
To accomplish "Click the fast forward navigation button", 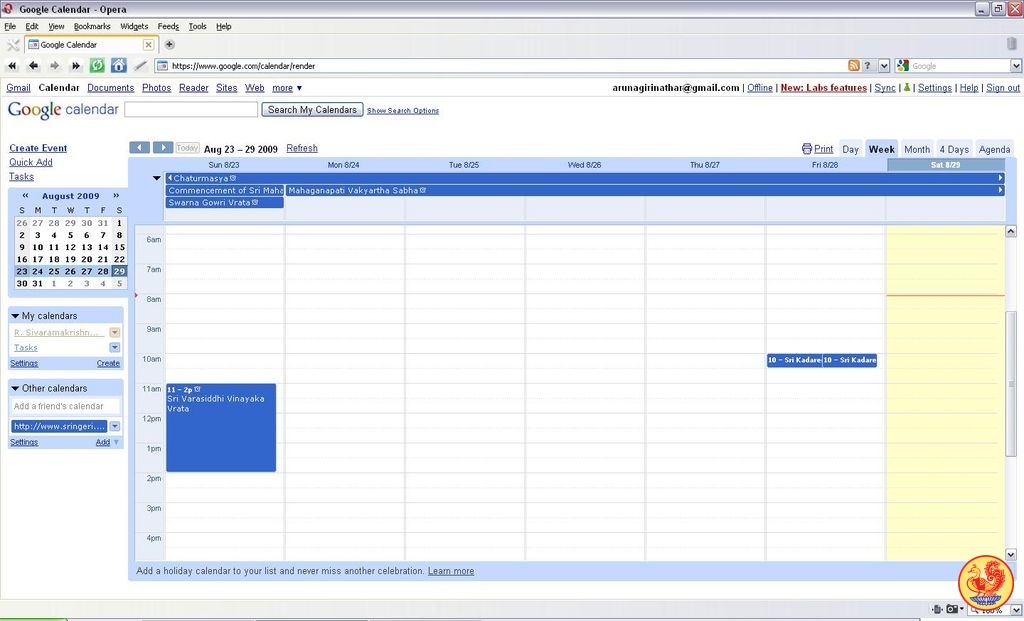I will pyautogui.click(x=76, y=65).
